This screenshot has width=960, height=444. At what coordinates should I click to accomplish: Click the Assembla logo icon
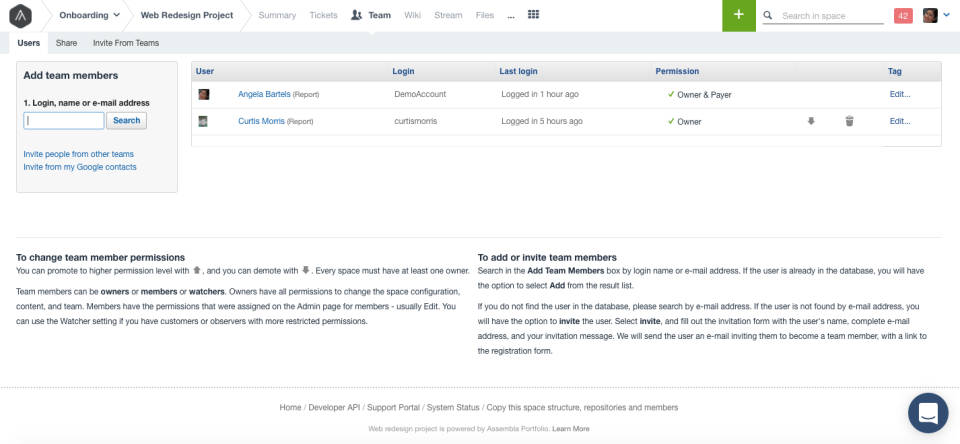pos(19,16)
